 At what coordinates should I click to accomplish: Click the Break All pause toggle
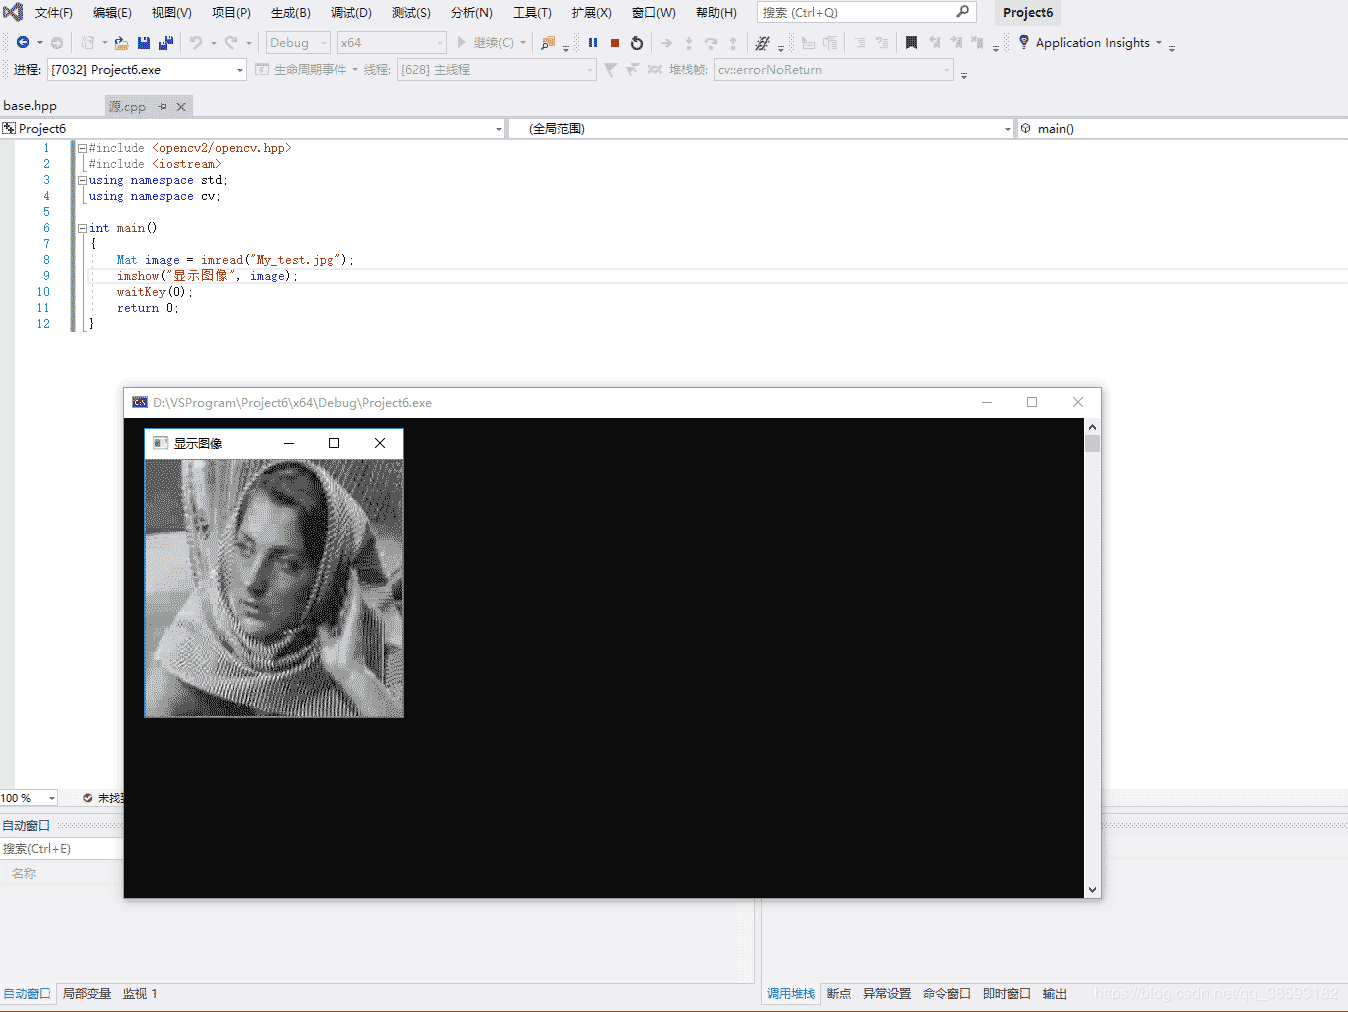(x=592, y=43)
